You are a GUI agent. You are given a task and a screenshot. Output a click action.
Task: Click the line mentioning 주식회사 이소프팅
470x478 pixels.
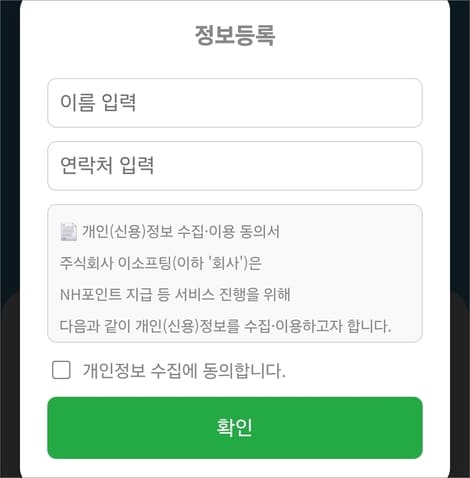pos(160,263)
